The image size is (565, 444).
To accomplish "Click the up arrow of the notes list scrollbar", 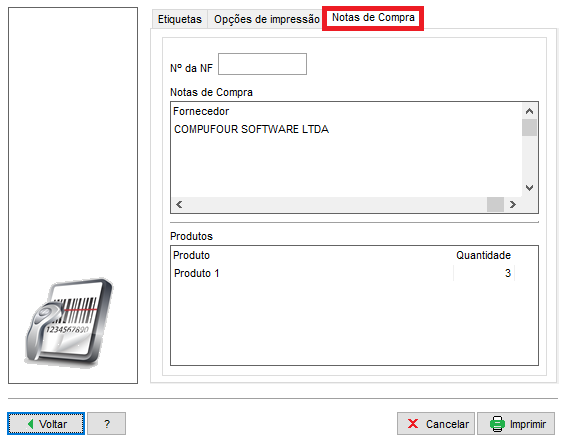I will [529, 111].
